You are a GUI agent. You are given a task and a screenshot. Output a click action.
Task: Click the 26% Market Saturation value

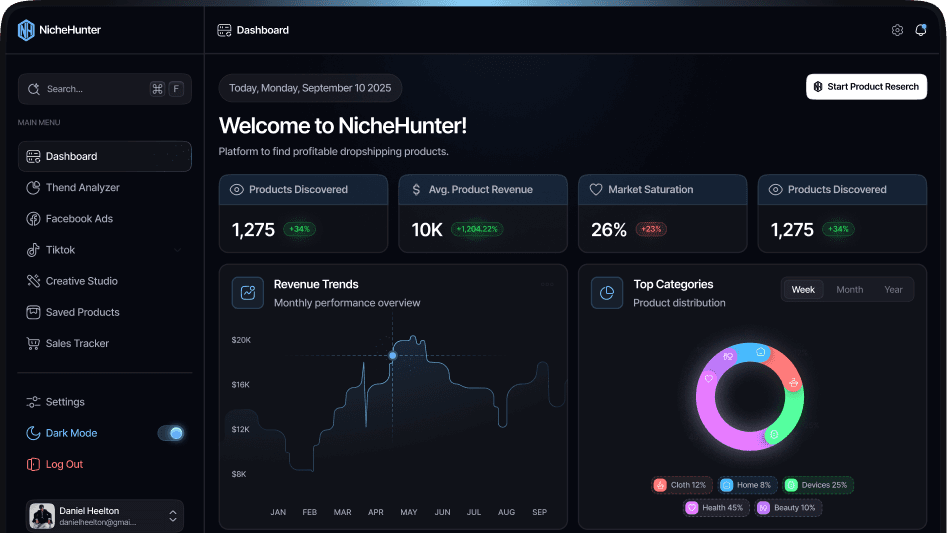click(609, 229)
